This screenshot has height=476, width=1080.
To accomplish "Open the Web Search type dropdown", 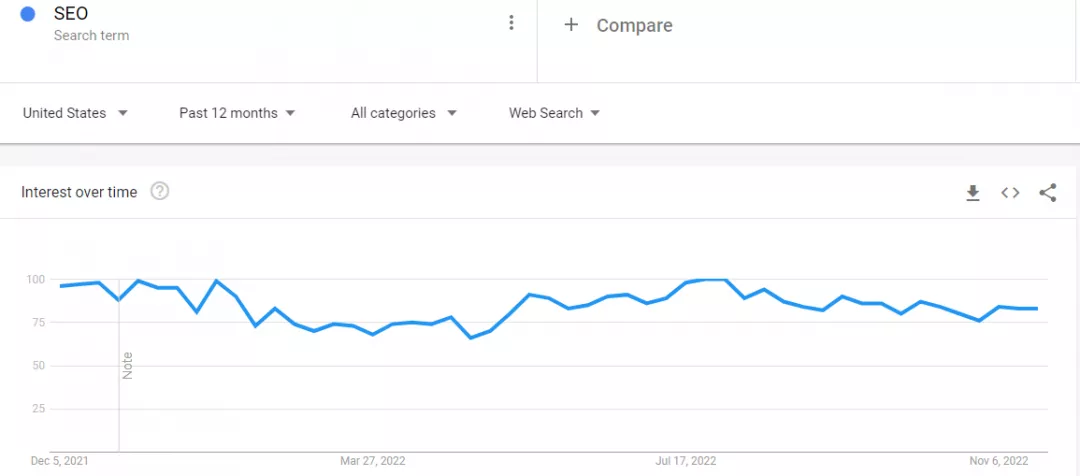I will (x=554, y=113).
